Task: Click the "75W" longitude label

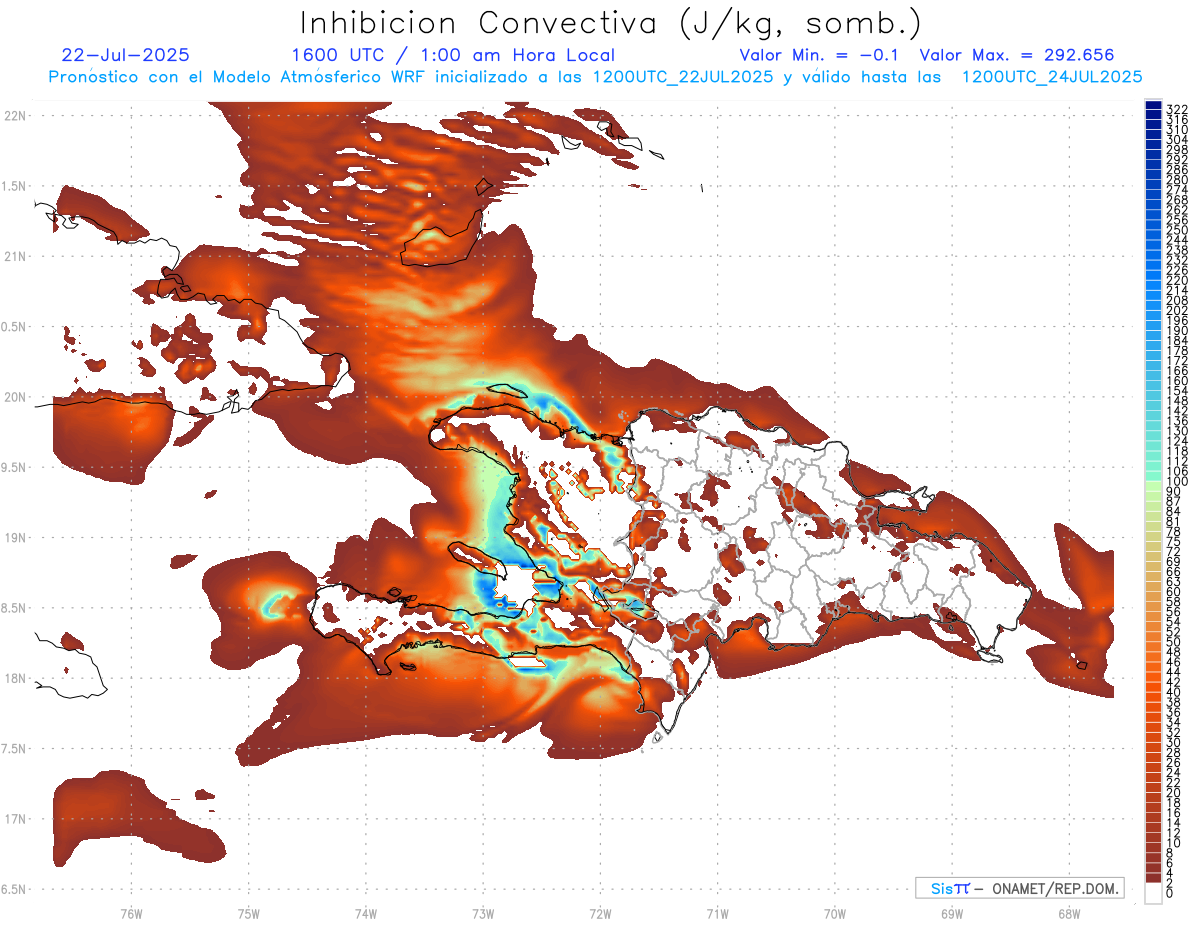Action: [x=248, y=913]
